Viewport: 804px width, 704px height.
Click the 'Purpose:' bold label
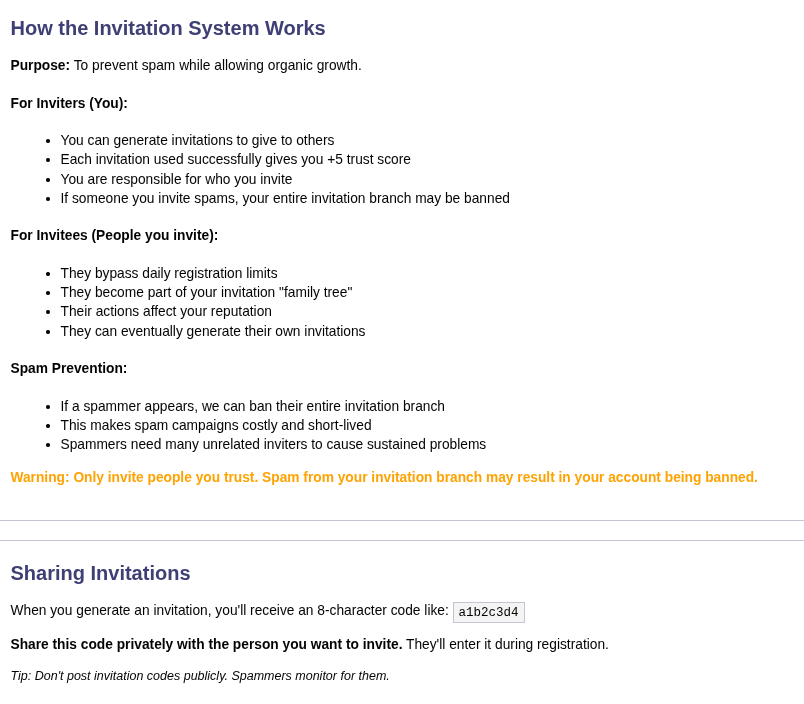coord(40,65)
